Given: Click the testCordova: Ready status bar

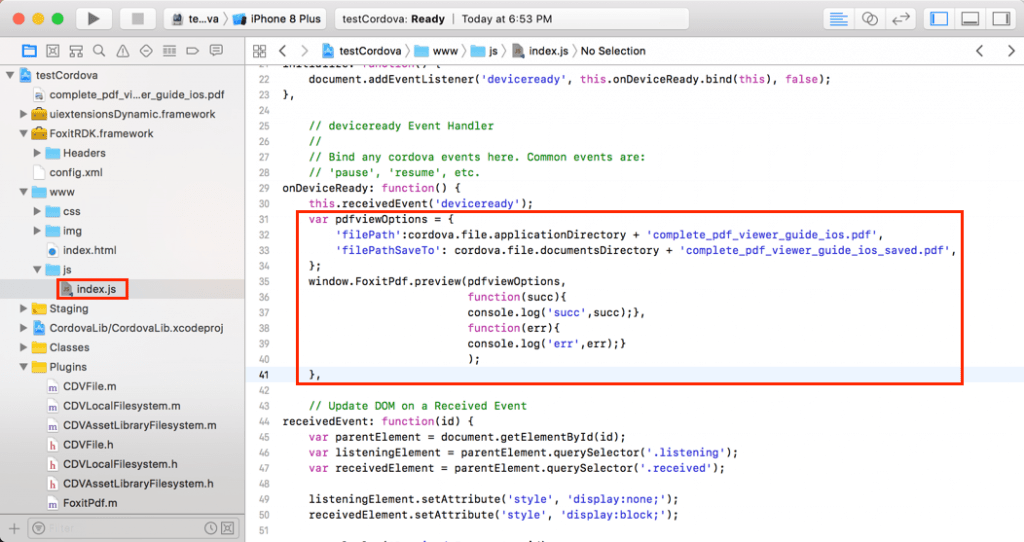Looking at the screenshot, I should (511, 19).
